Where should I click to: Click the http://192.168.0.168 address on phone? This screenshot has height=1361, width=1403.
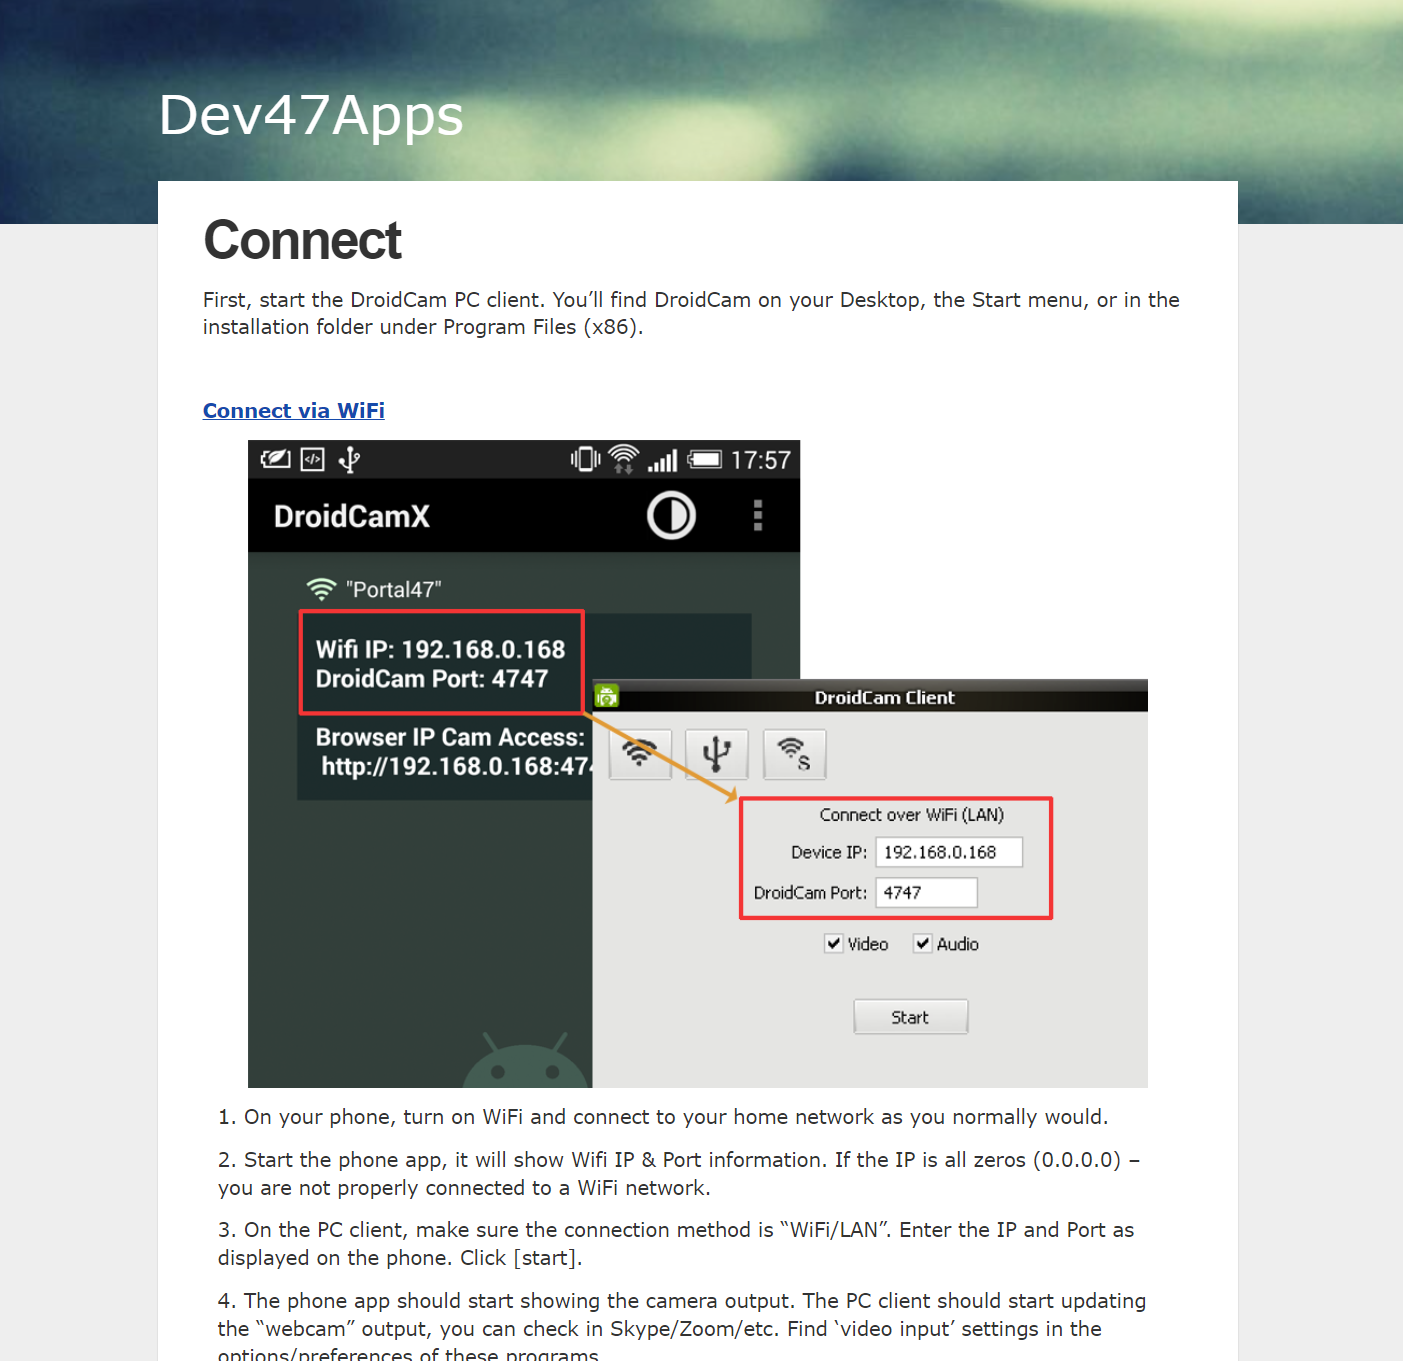(456, 767)
